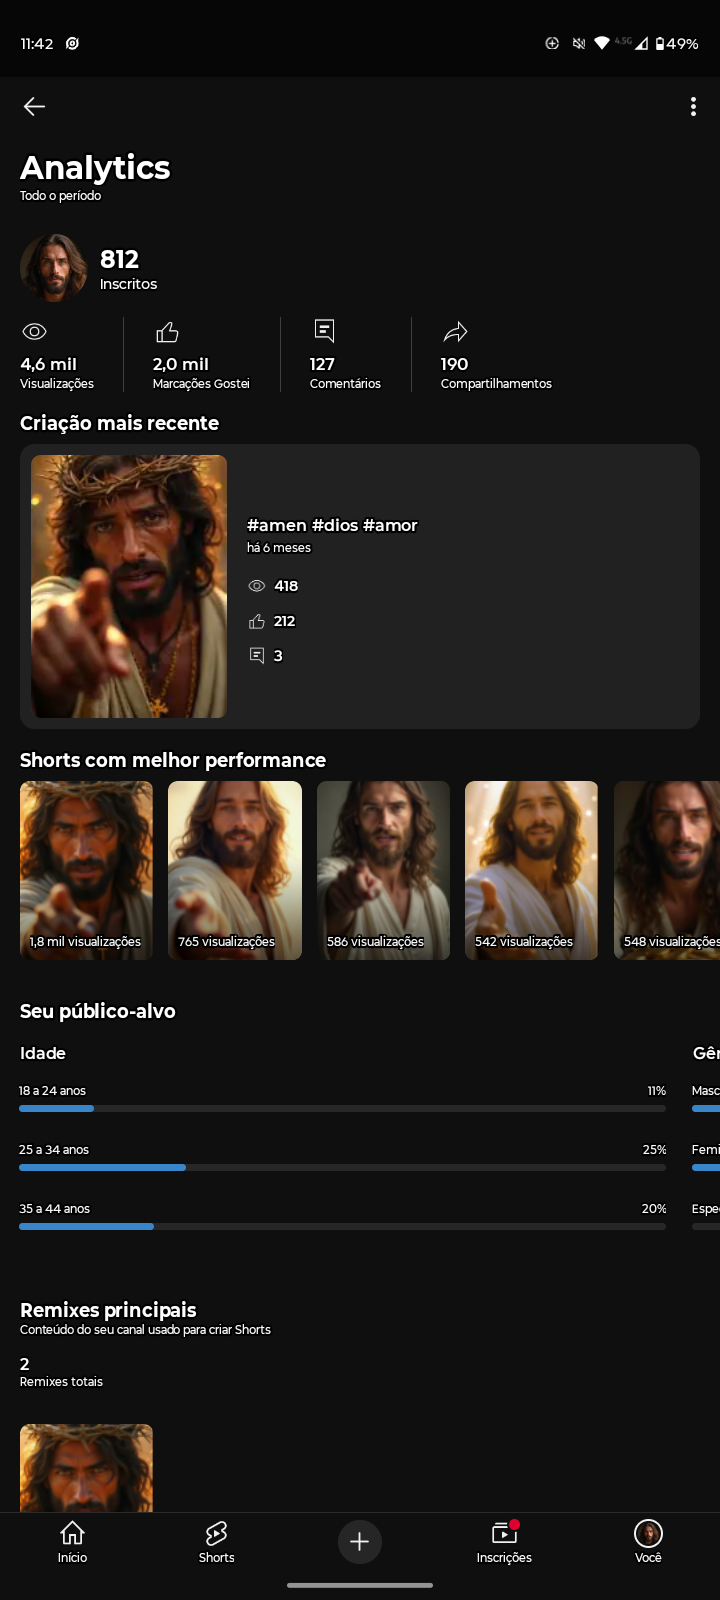Image resolution: width=720 pixels, height=1600 pixels.
Task: Open the three-dot overflow menu
Action: coord(693,107)
